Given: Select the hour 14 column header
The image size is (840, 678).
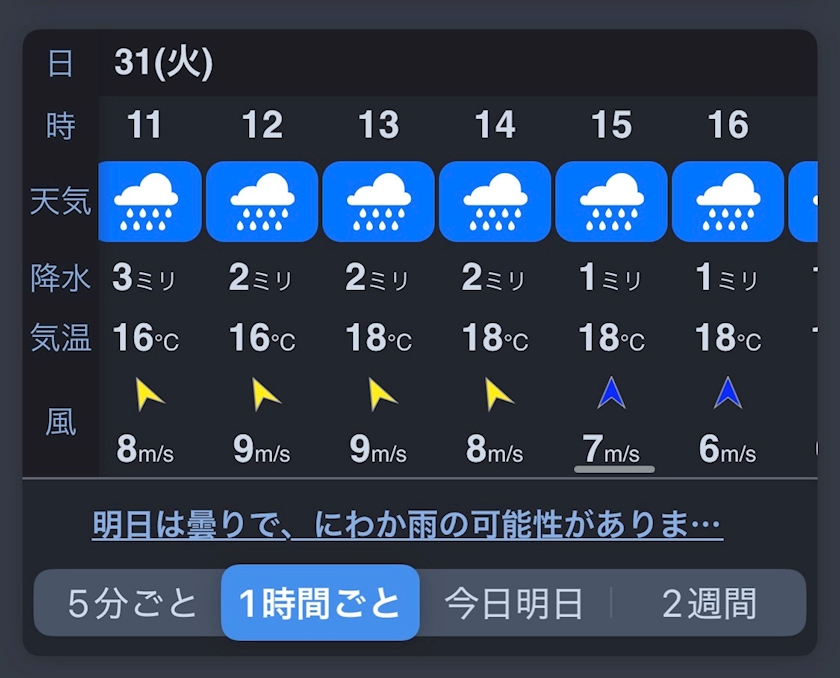Looking at the screenshot, I should tap(495, 125).
